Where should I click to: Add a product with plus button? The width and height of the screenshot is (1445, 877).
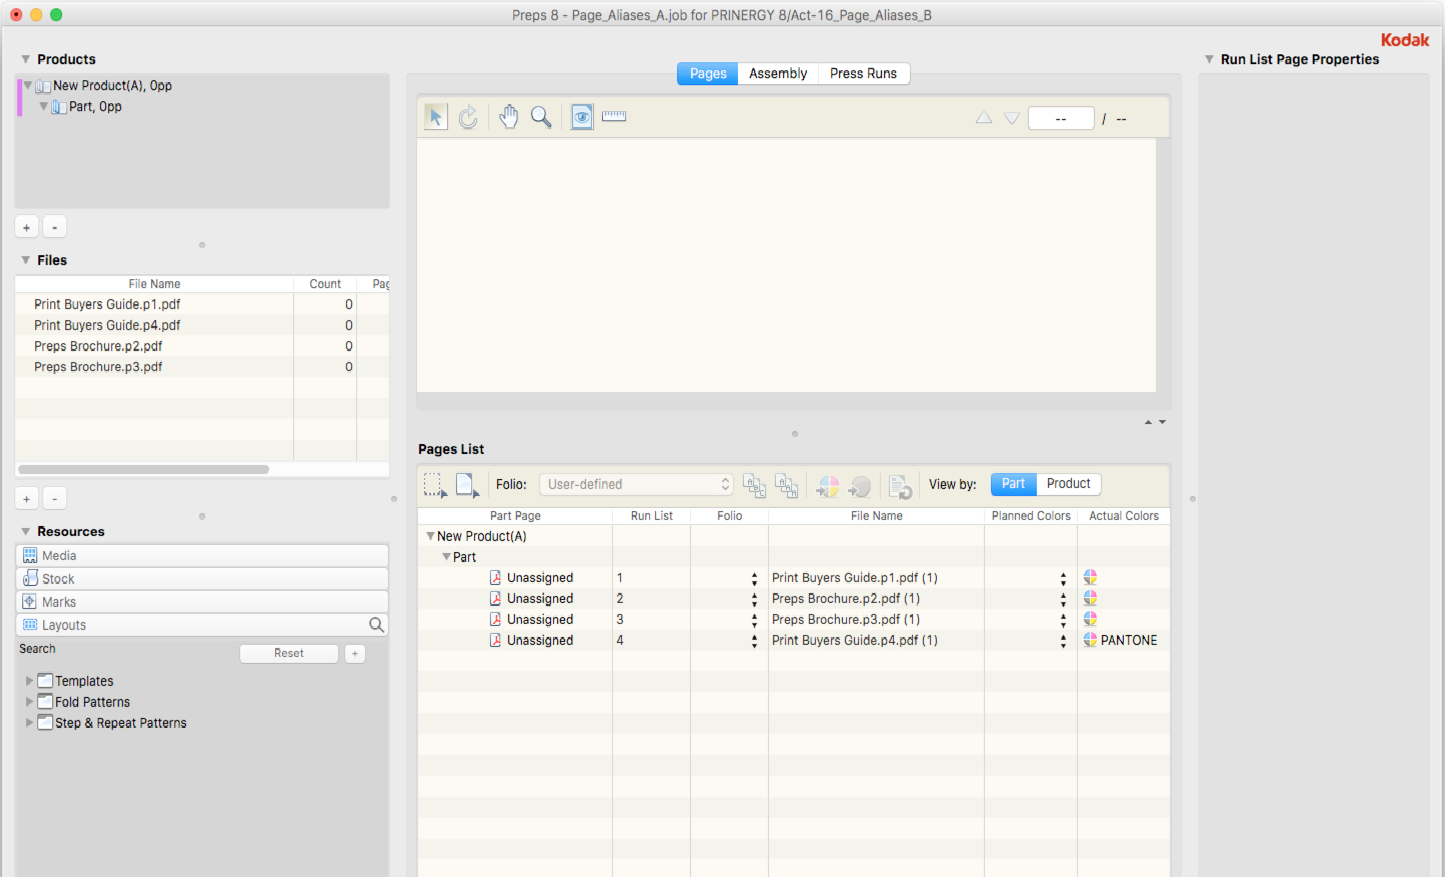(27, 228)
